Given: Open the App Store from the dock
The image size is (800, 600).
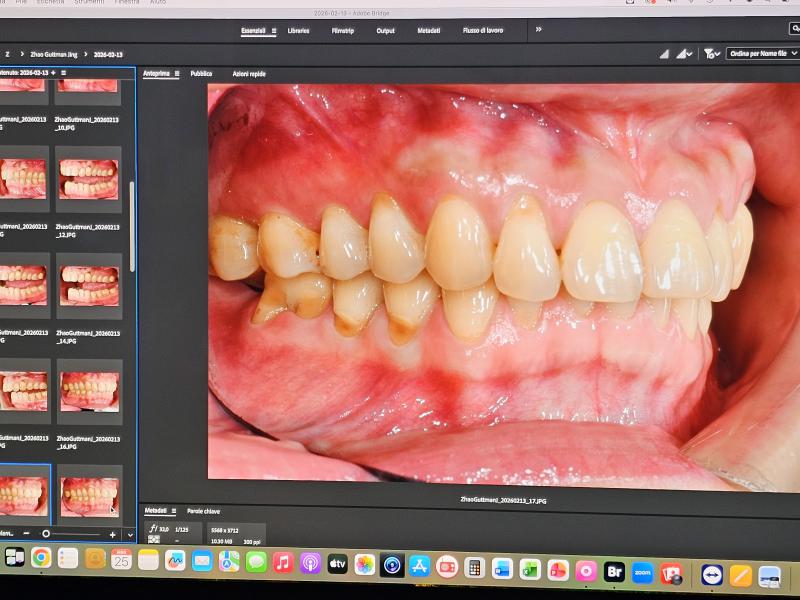Looking at the screenshot, I should (419, 566).
